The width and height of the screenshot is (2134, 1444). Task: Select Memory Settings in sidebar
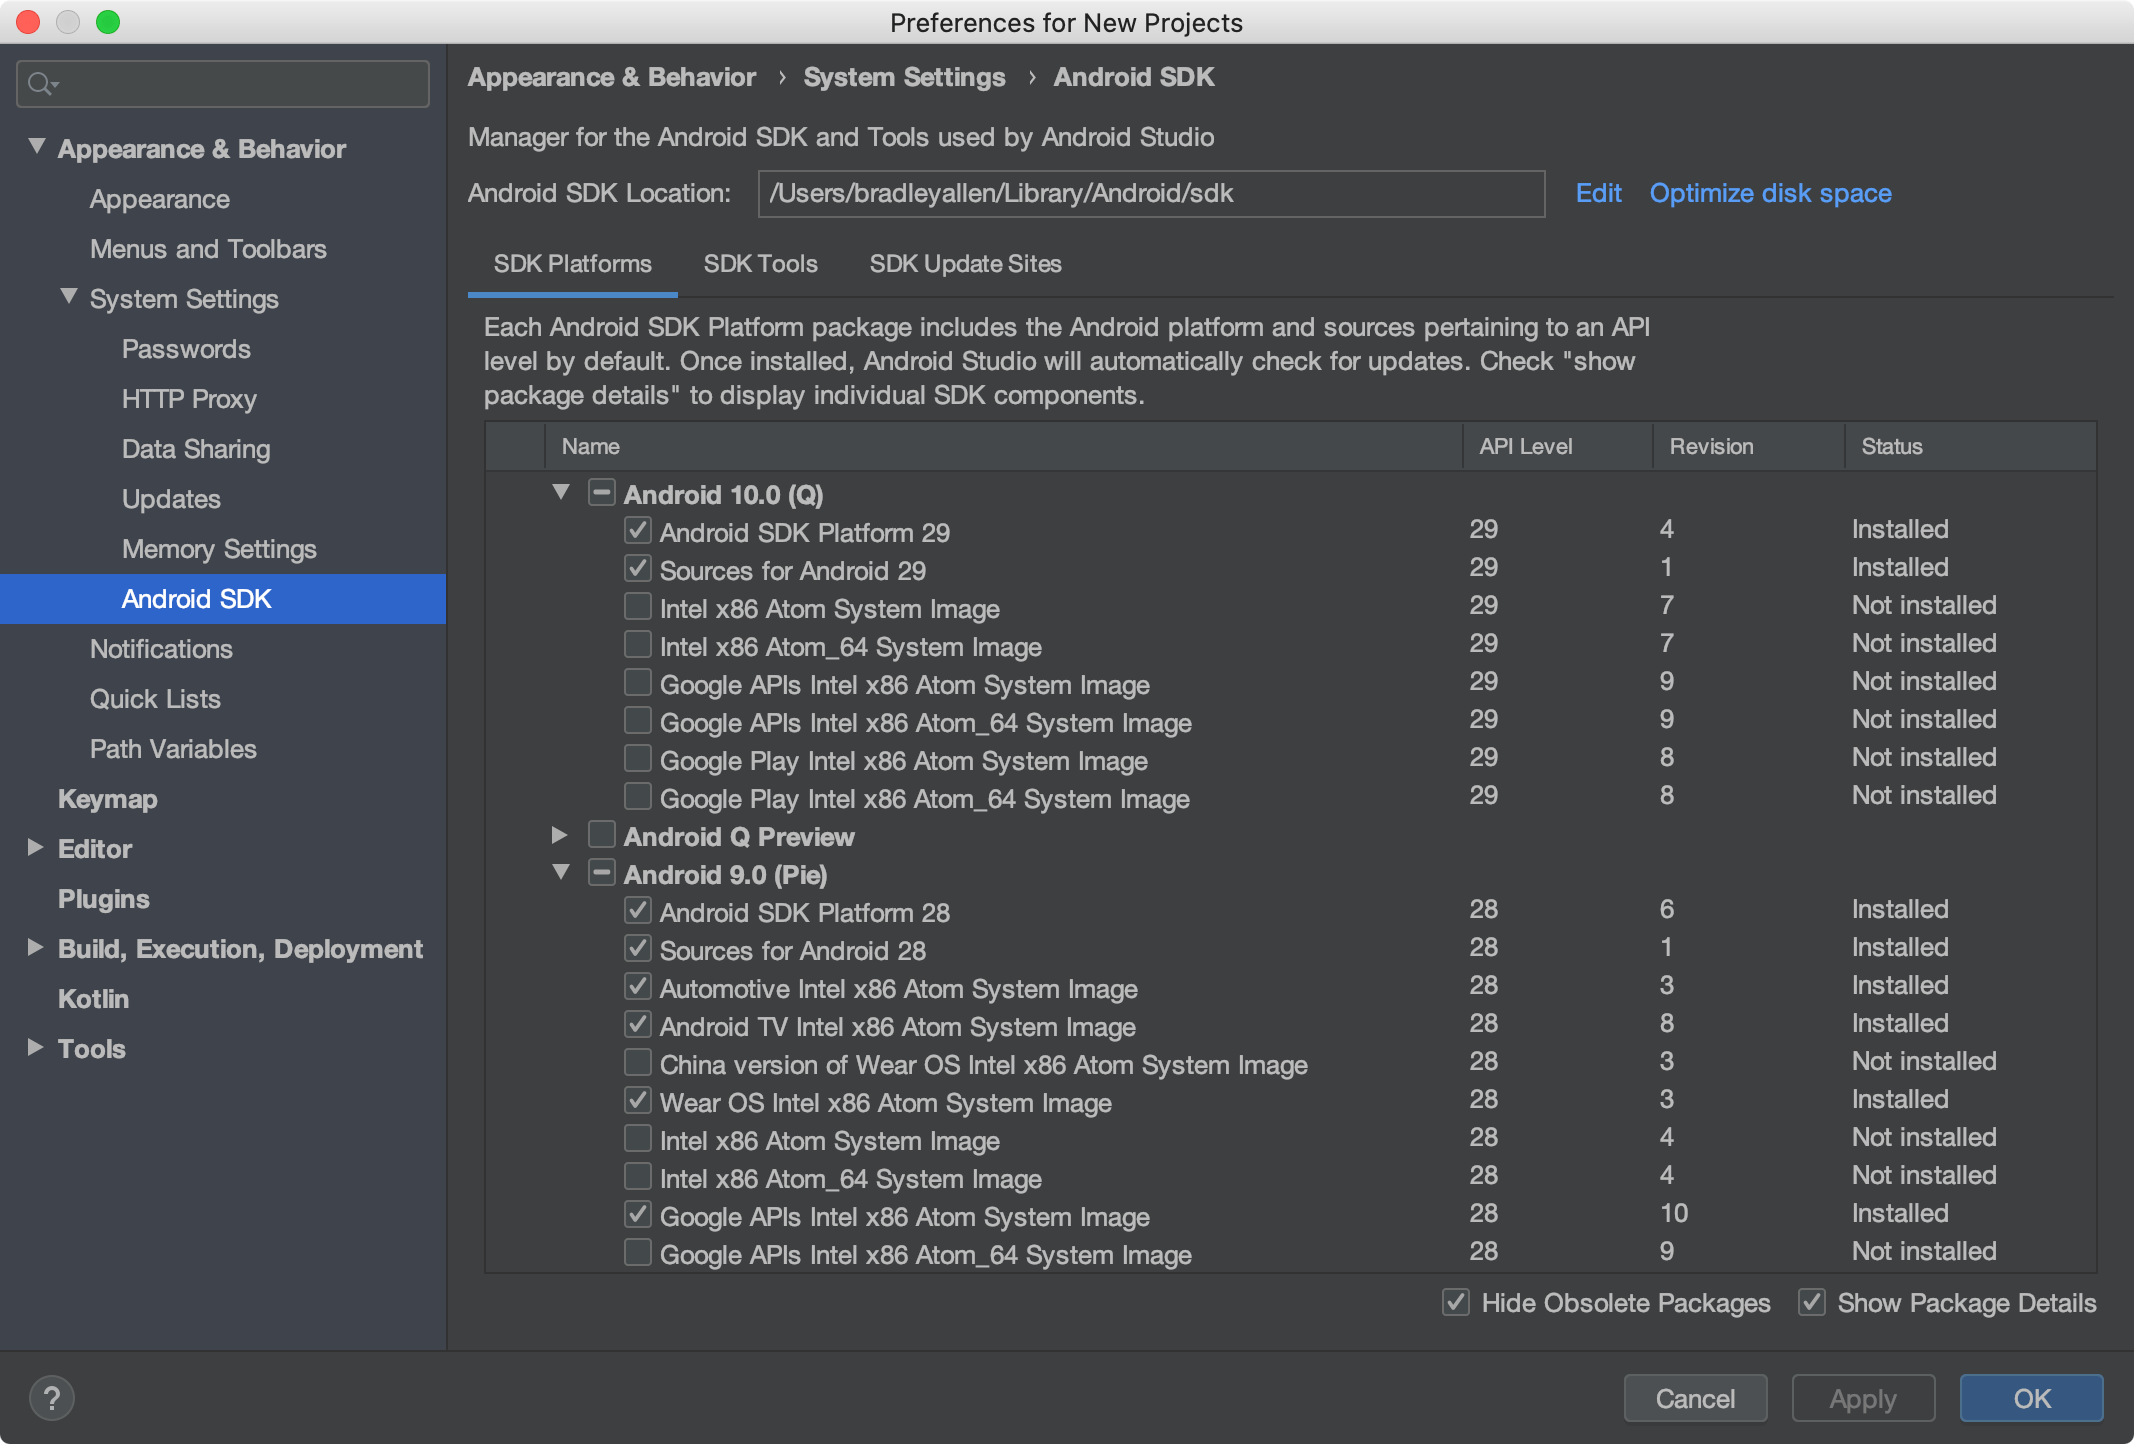(219, 549)
